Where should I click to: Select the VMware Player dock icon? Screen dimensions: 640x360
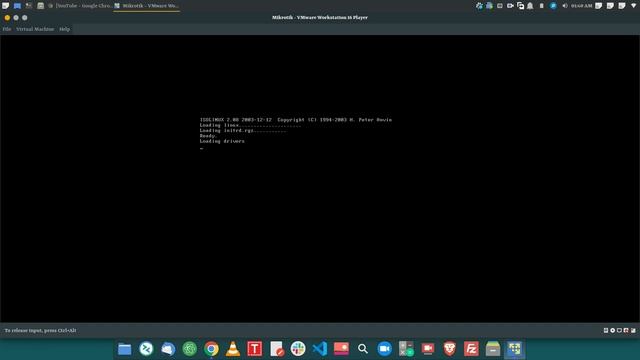(x=514, y=349)
